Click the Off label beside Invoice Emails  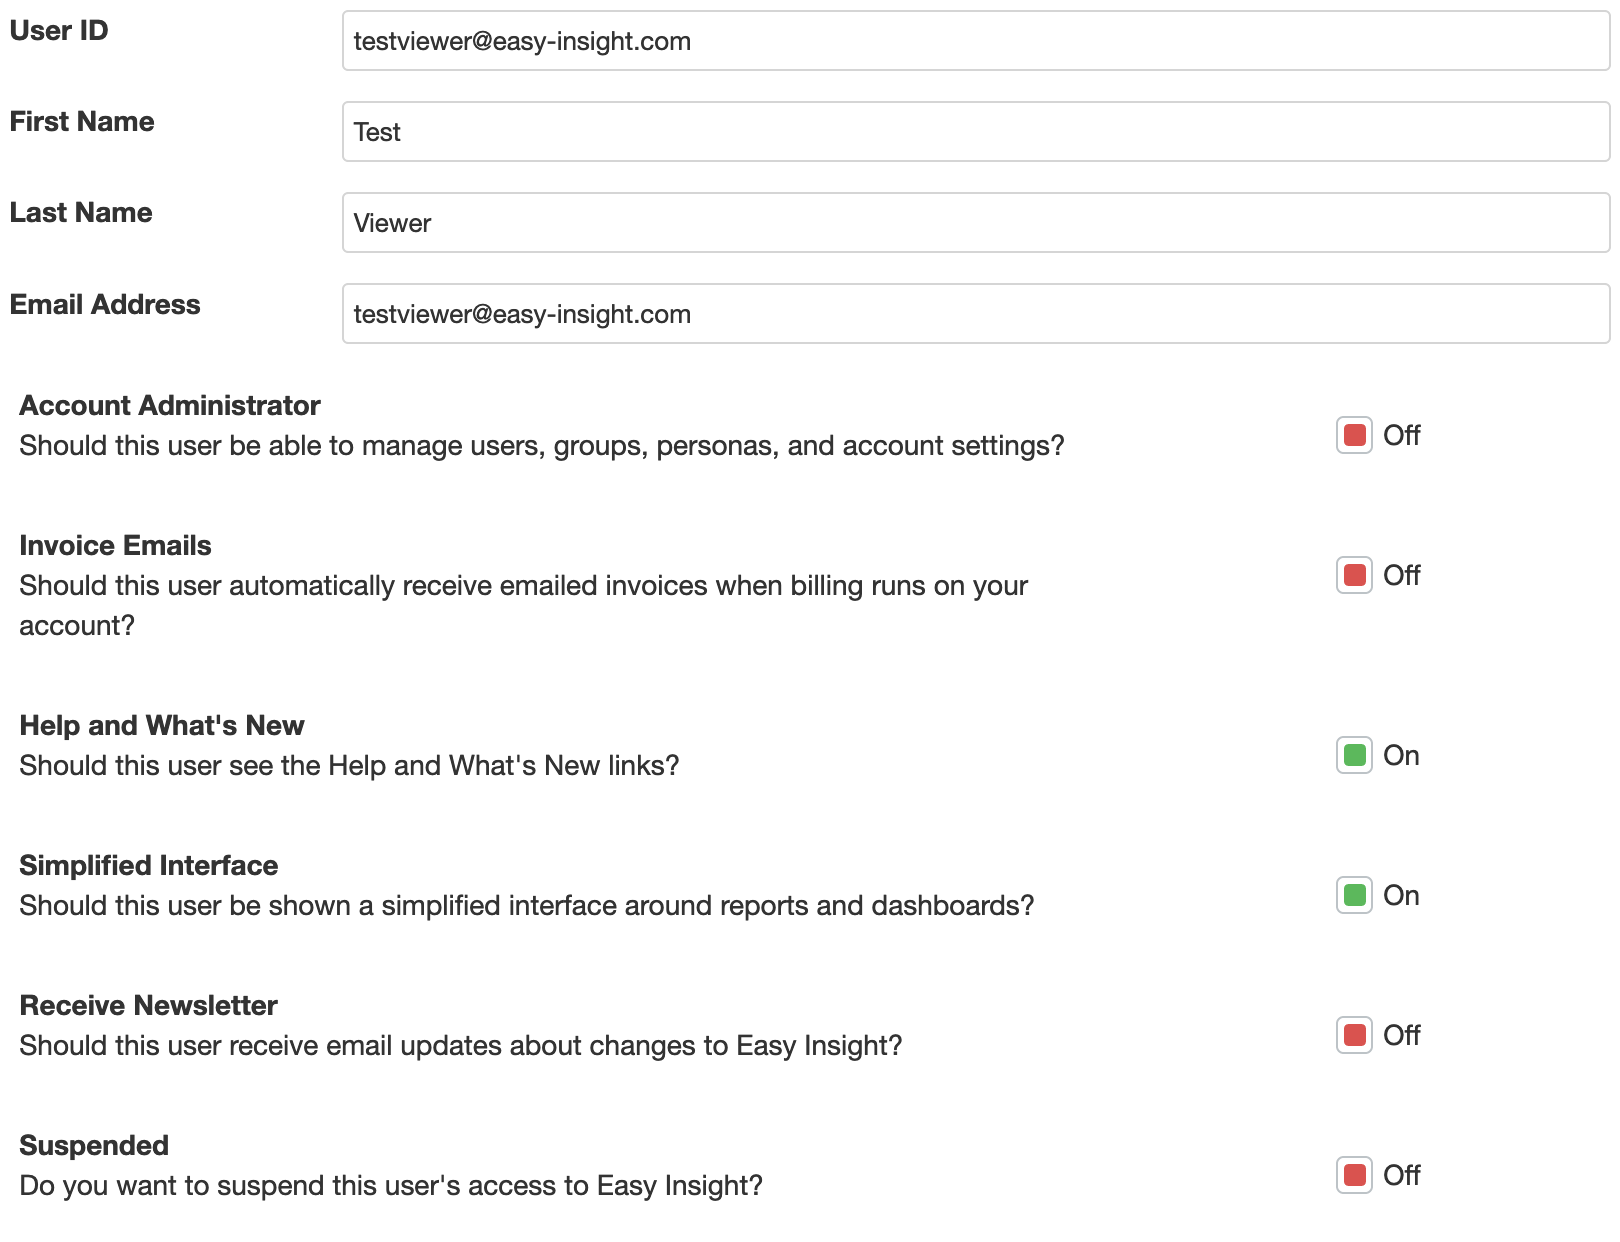[x=1402, y=576]
